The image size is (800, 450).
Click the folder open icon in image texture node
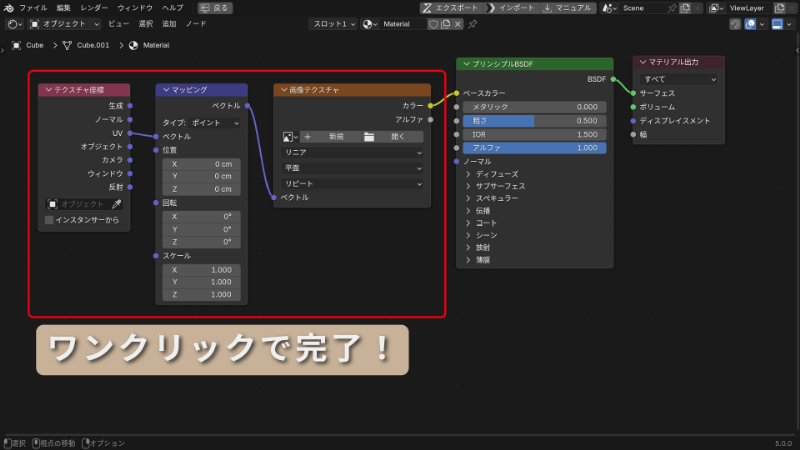click(x=369, y=137)
